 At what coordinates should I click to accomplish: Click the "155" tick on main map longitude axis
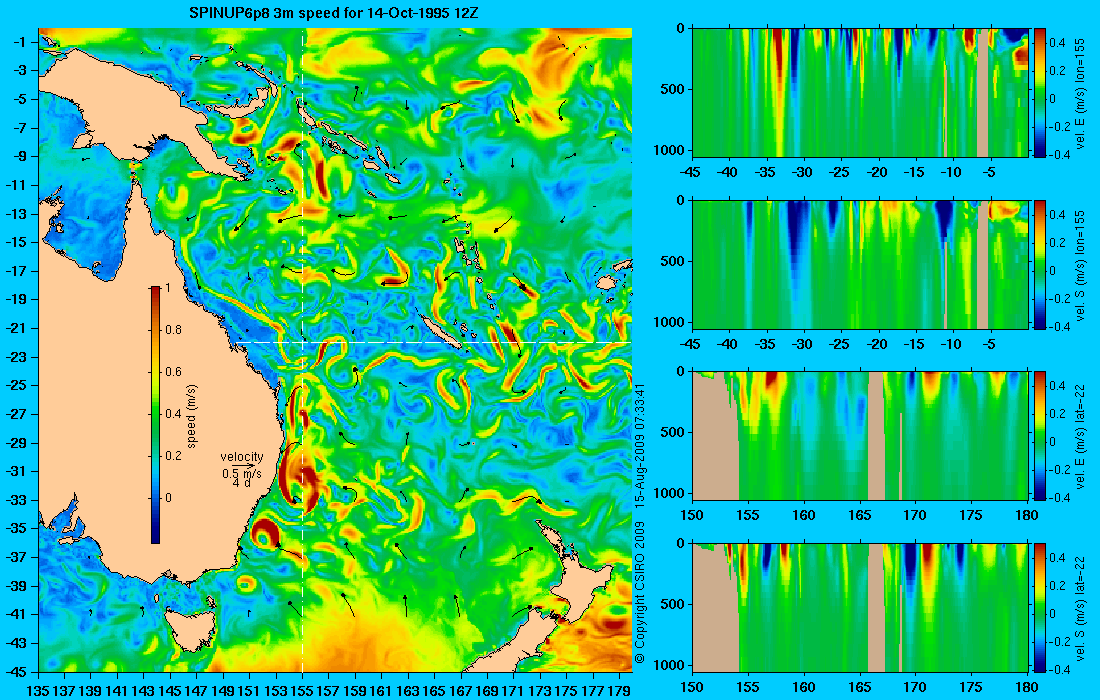tap(302, 691)
